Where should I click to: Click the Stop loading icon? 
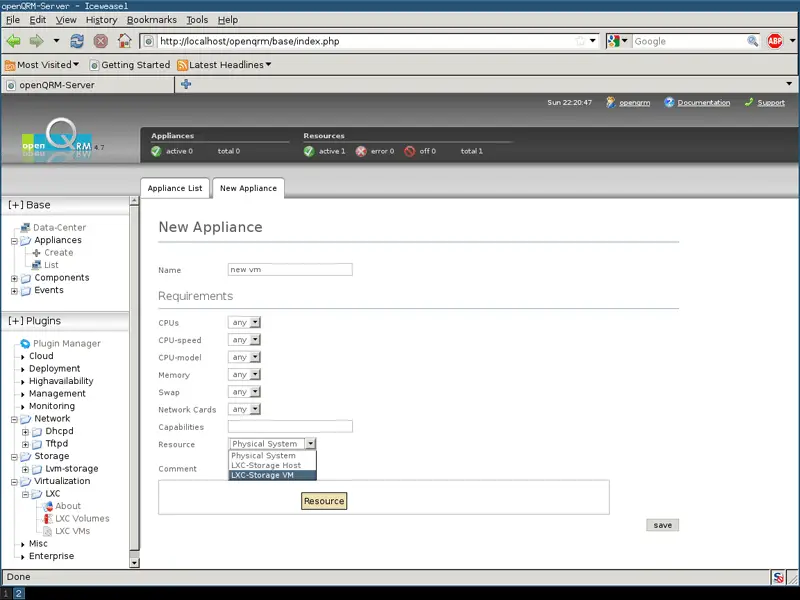click(x=101, y=41)
